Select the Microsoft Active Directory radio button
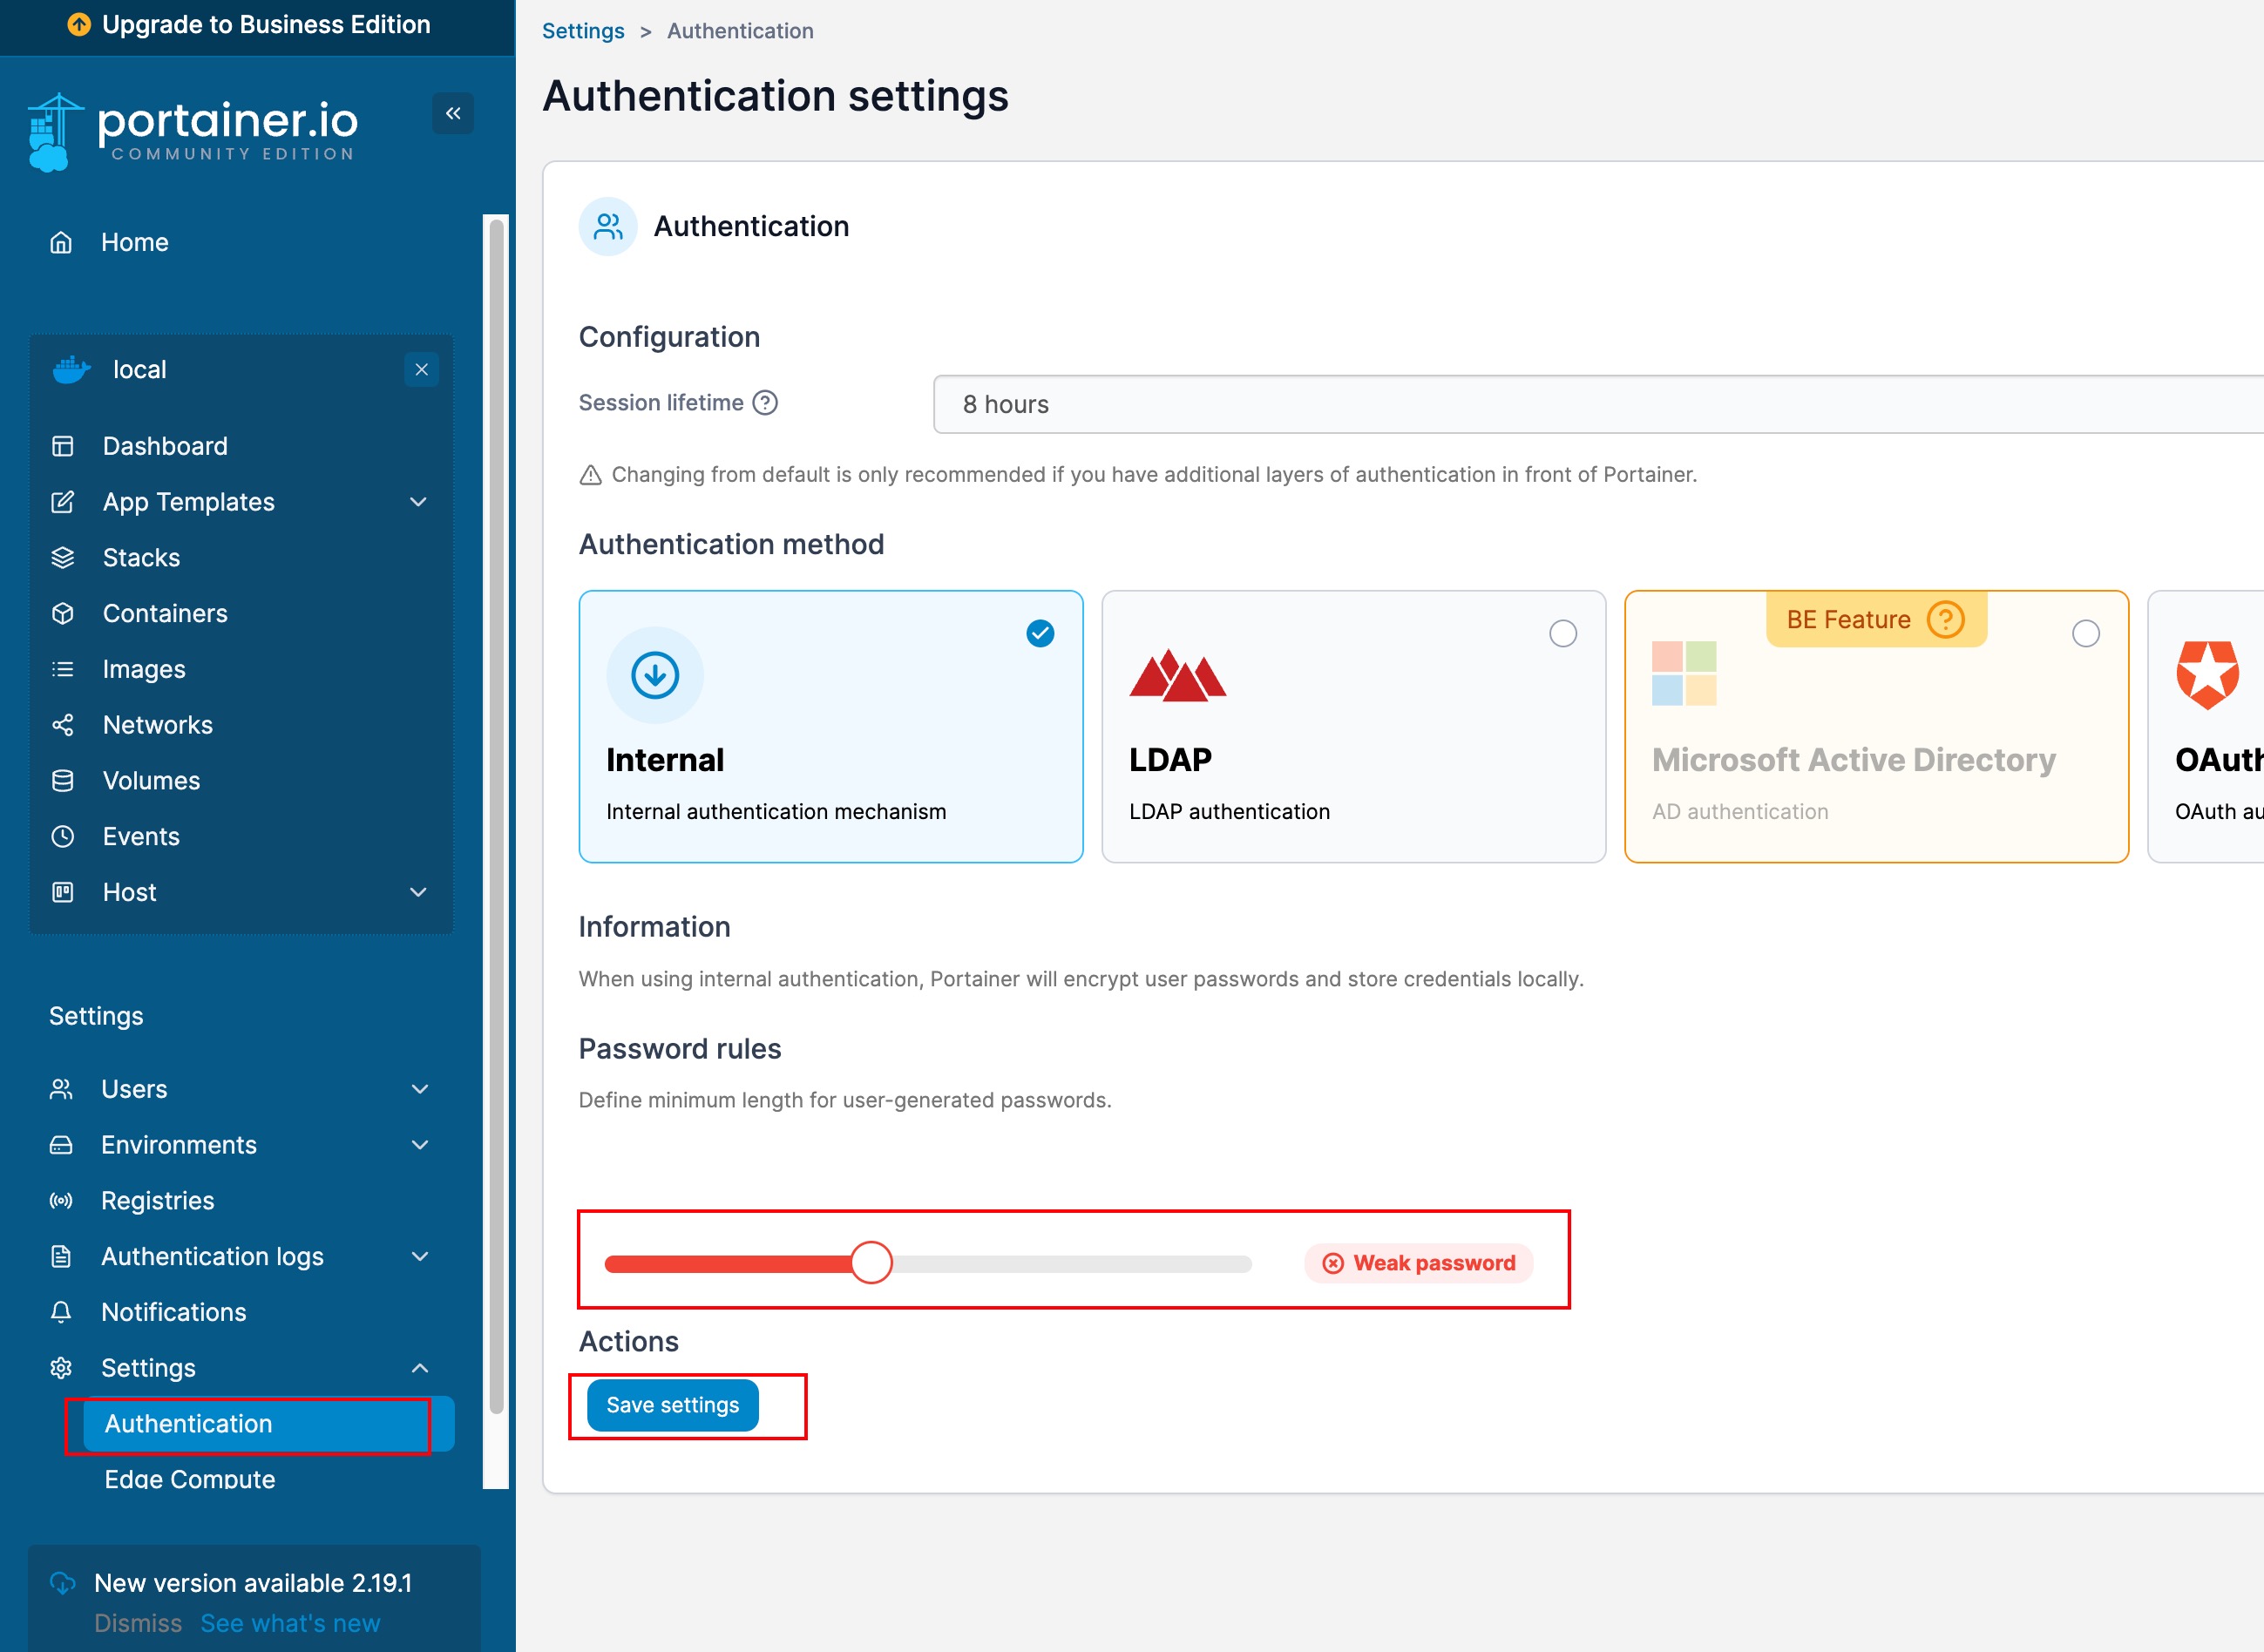2264x1652 pixels. click(2085, 633)
